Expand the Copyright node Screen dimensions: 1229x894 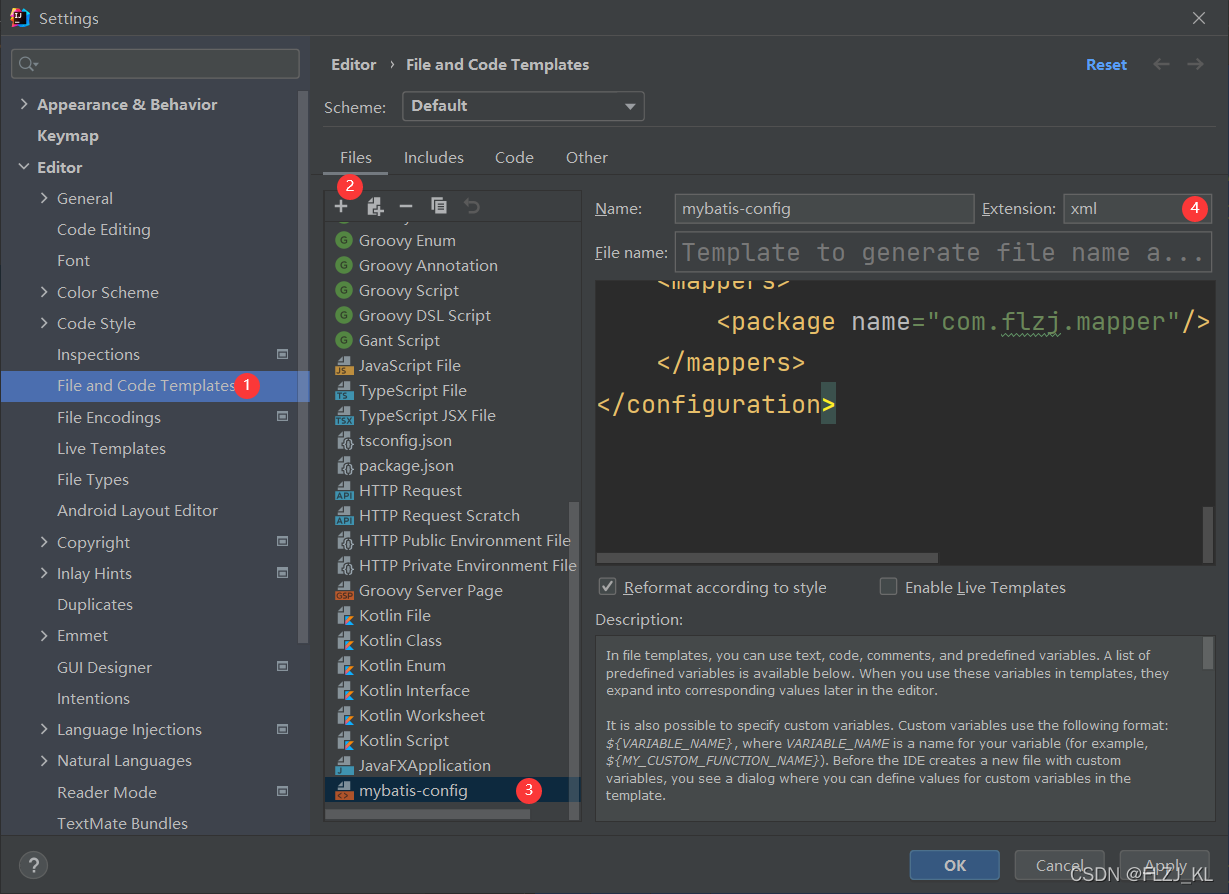(44, 542)
